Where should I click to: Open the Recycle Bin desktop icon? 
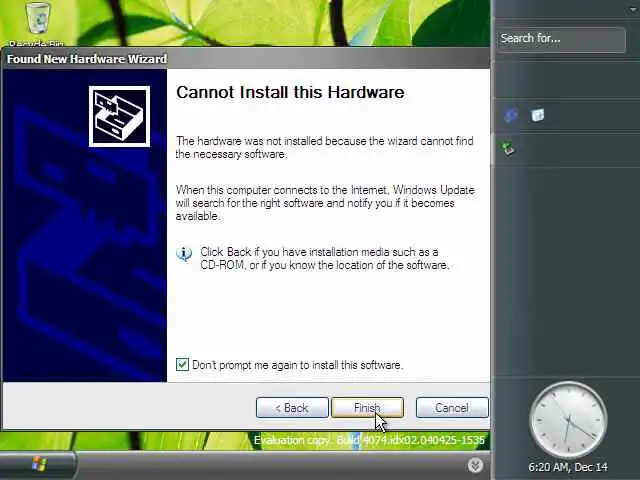38,22
